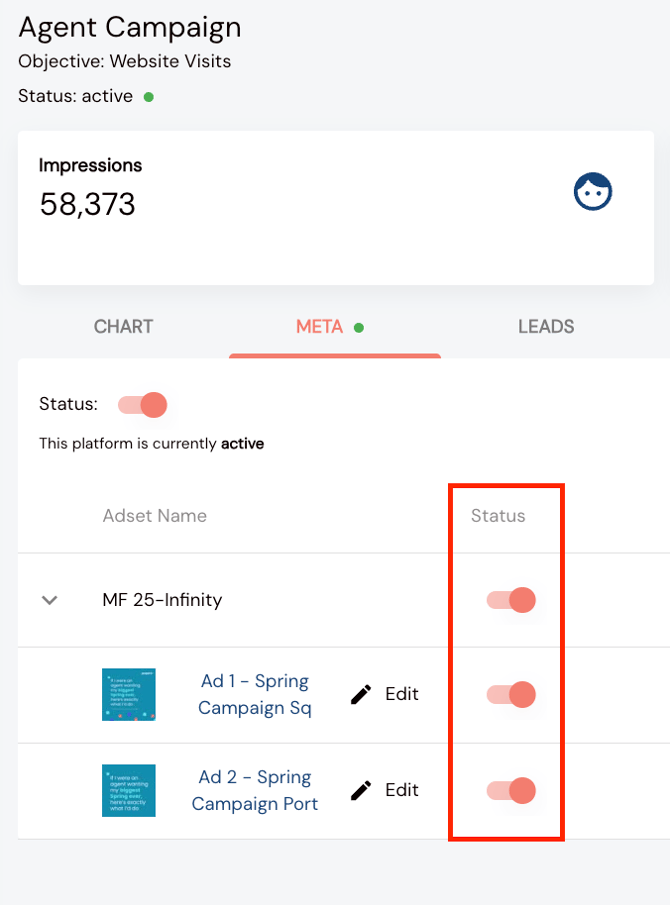
Task: Open the Ad 2 – Spring Campaign Port link
Action: (254, 790)
